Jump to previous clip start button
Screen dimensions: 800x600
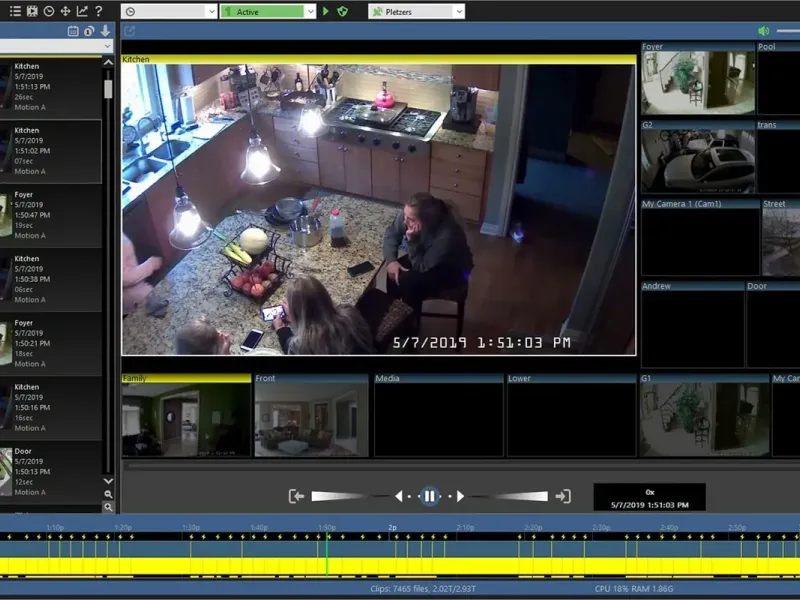[x=296, y=496]
